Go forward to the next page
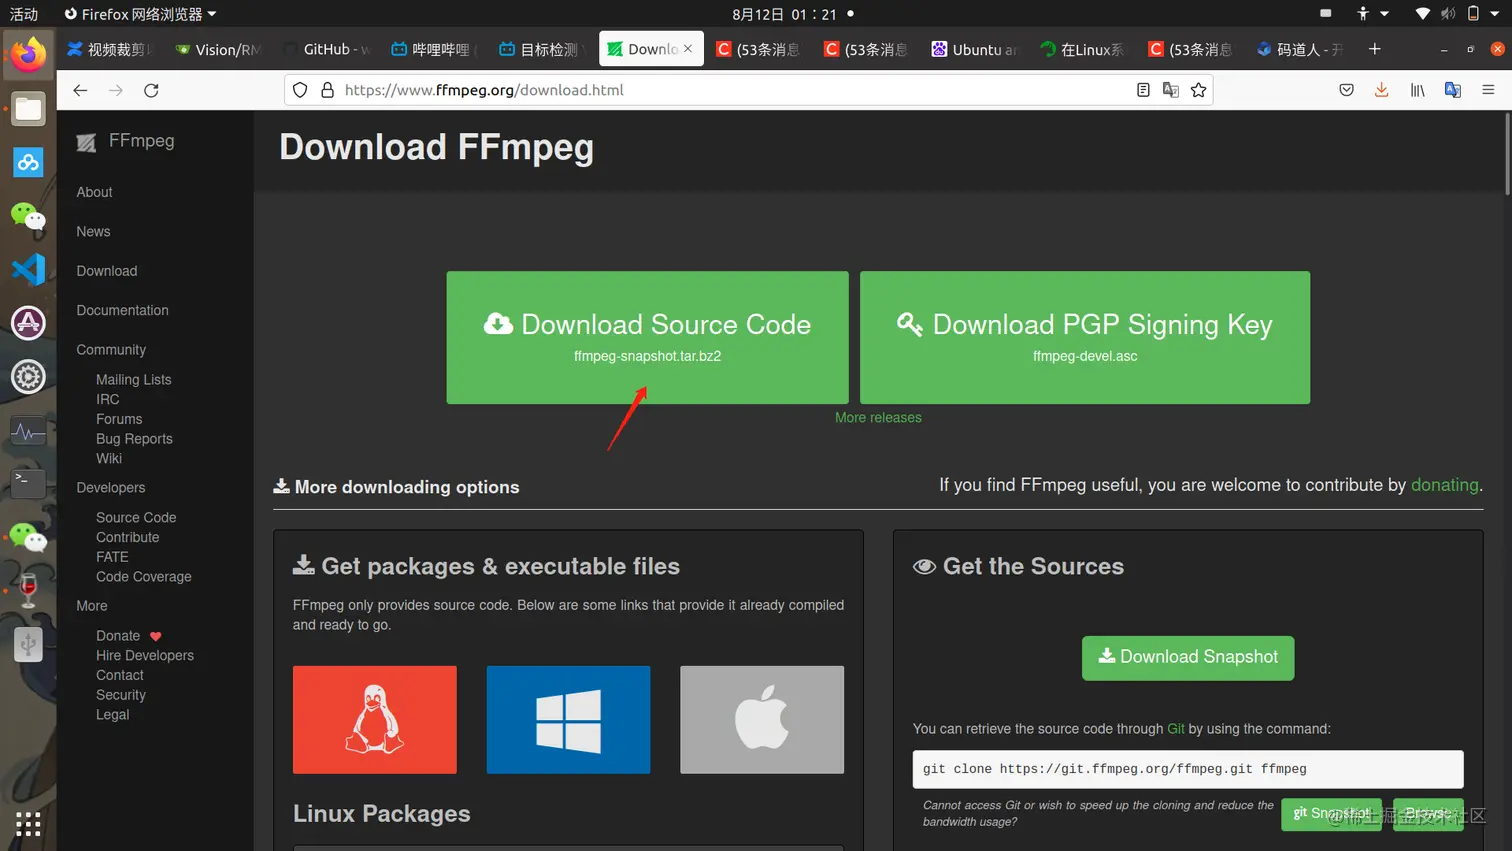This screenshot has width=1512, height=851. point(116,90)
